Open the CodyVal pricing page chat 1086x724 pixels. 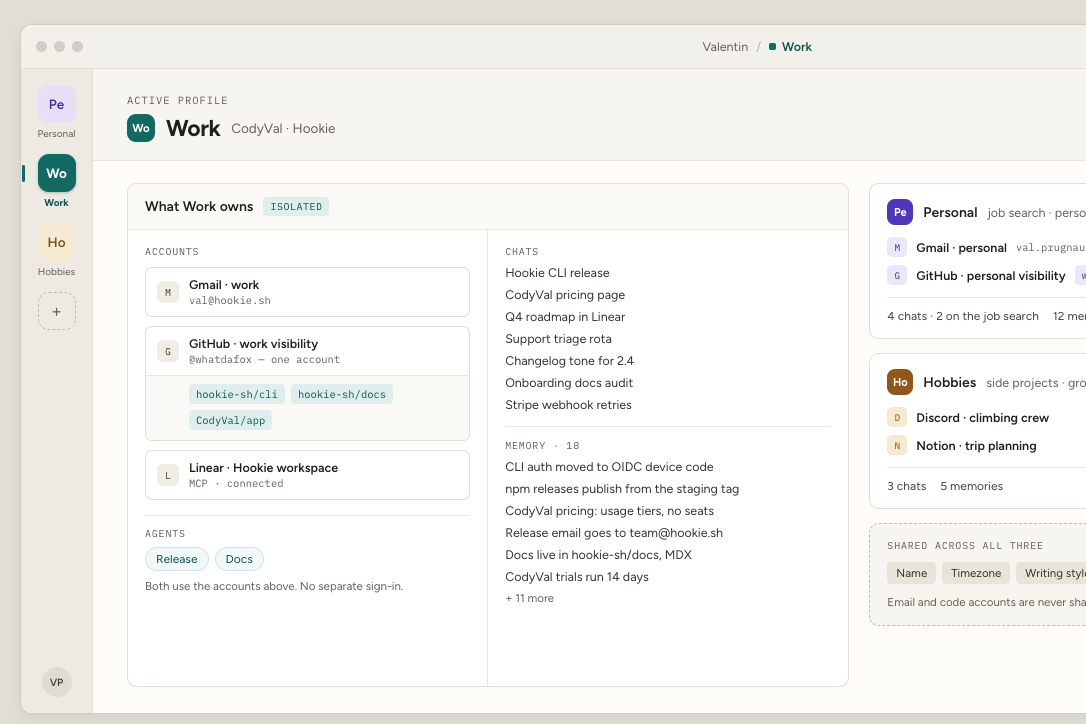[x=565, y=294]
